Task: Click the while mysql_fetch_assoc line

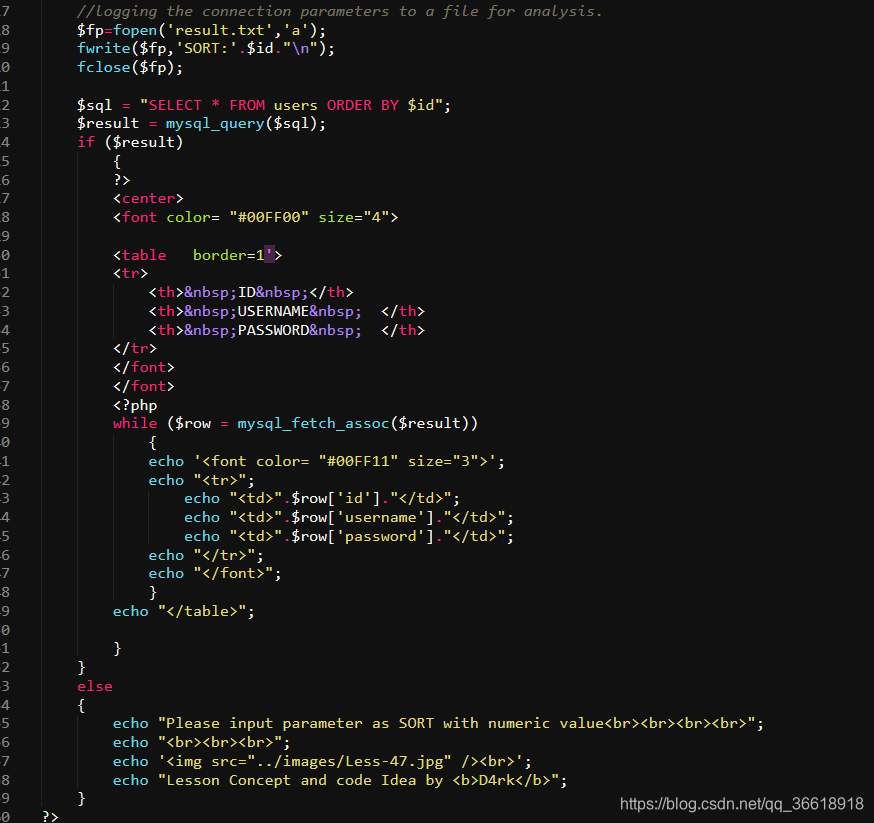Action: tap(295, 423)
